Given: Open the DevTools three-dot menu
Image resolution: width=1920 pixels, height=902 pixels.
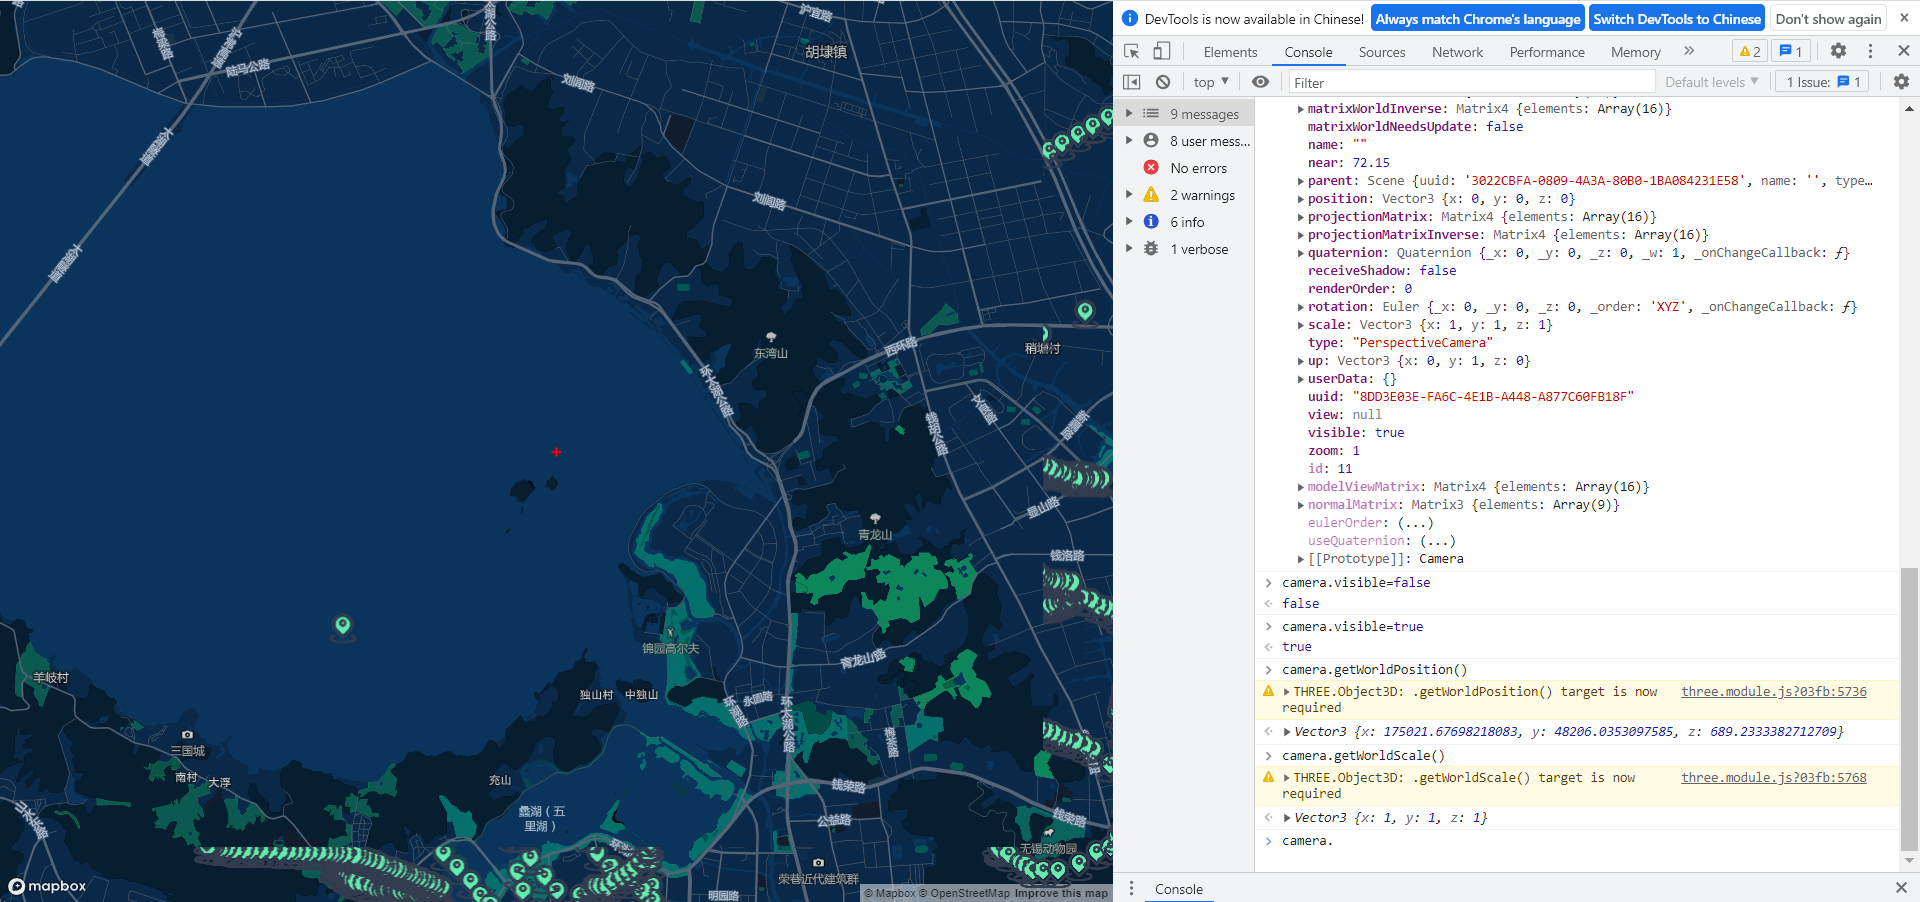Looking at the screenshot, I should [x=1870, y=51].
